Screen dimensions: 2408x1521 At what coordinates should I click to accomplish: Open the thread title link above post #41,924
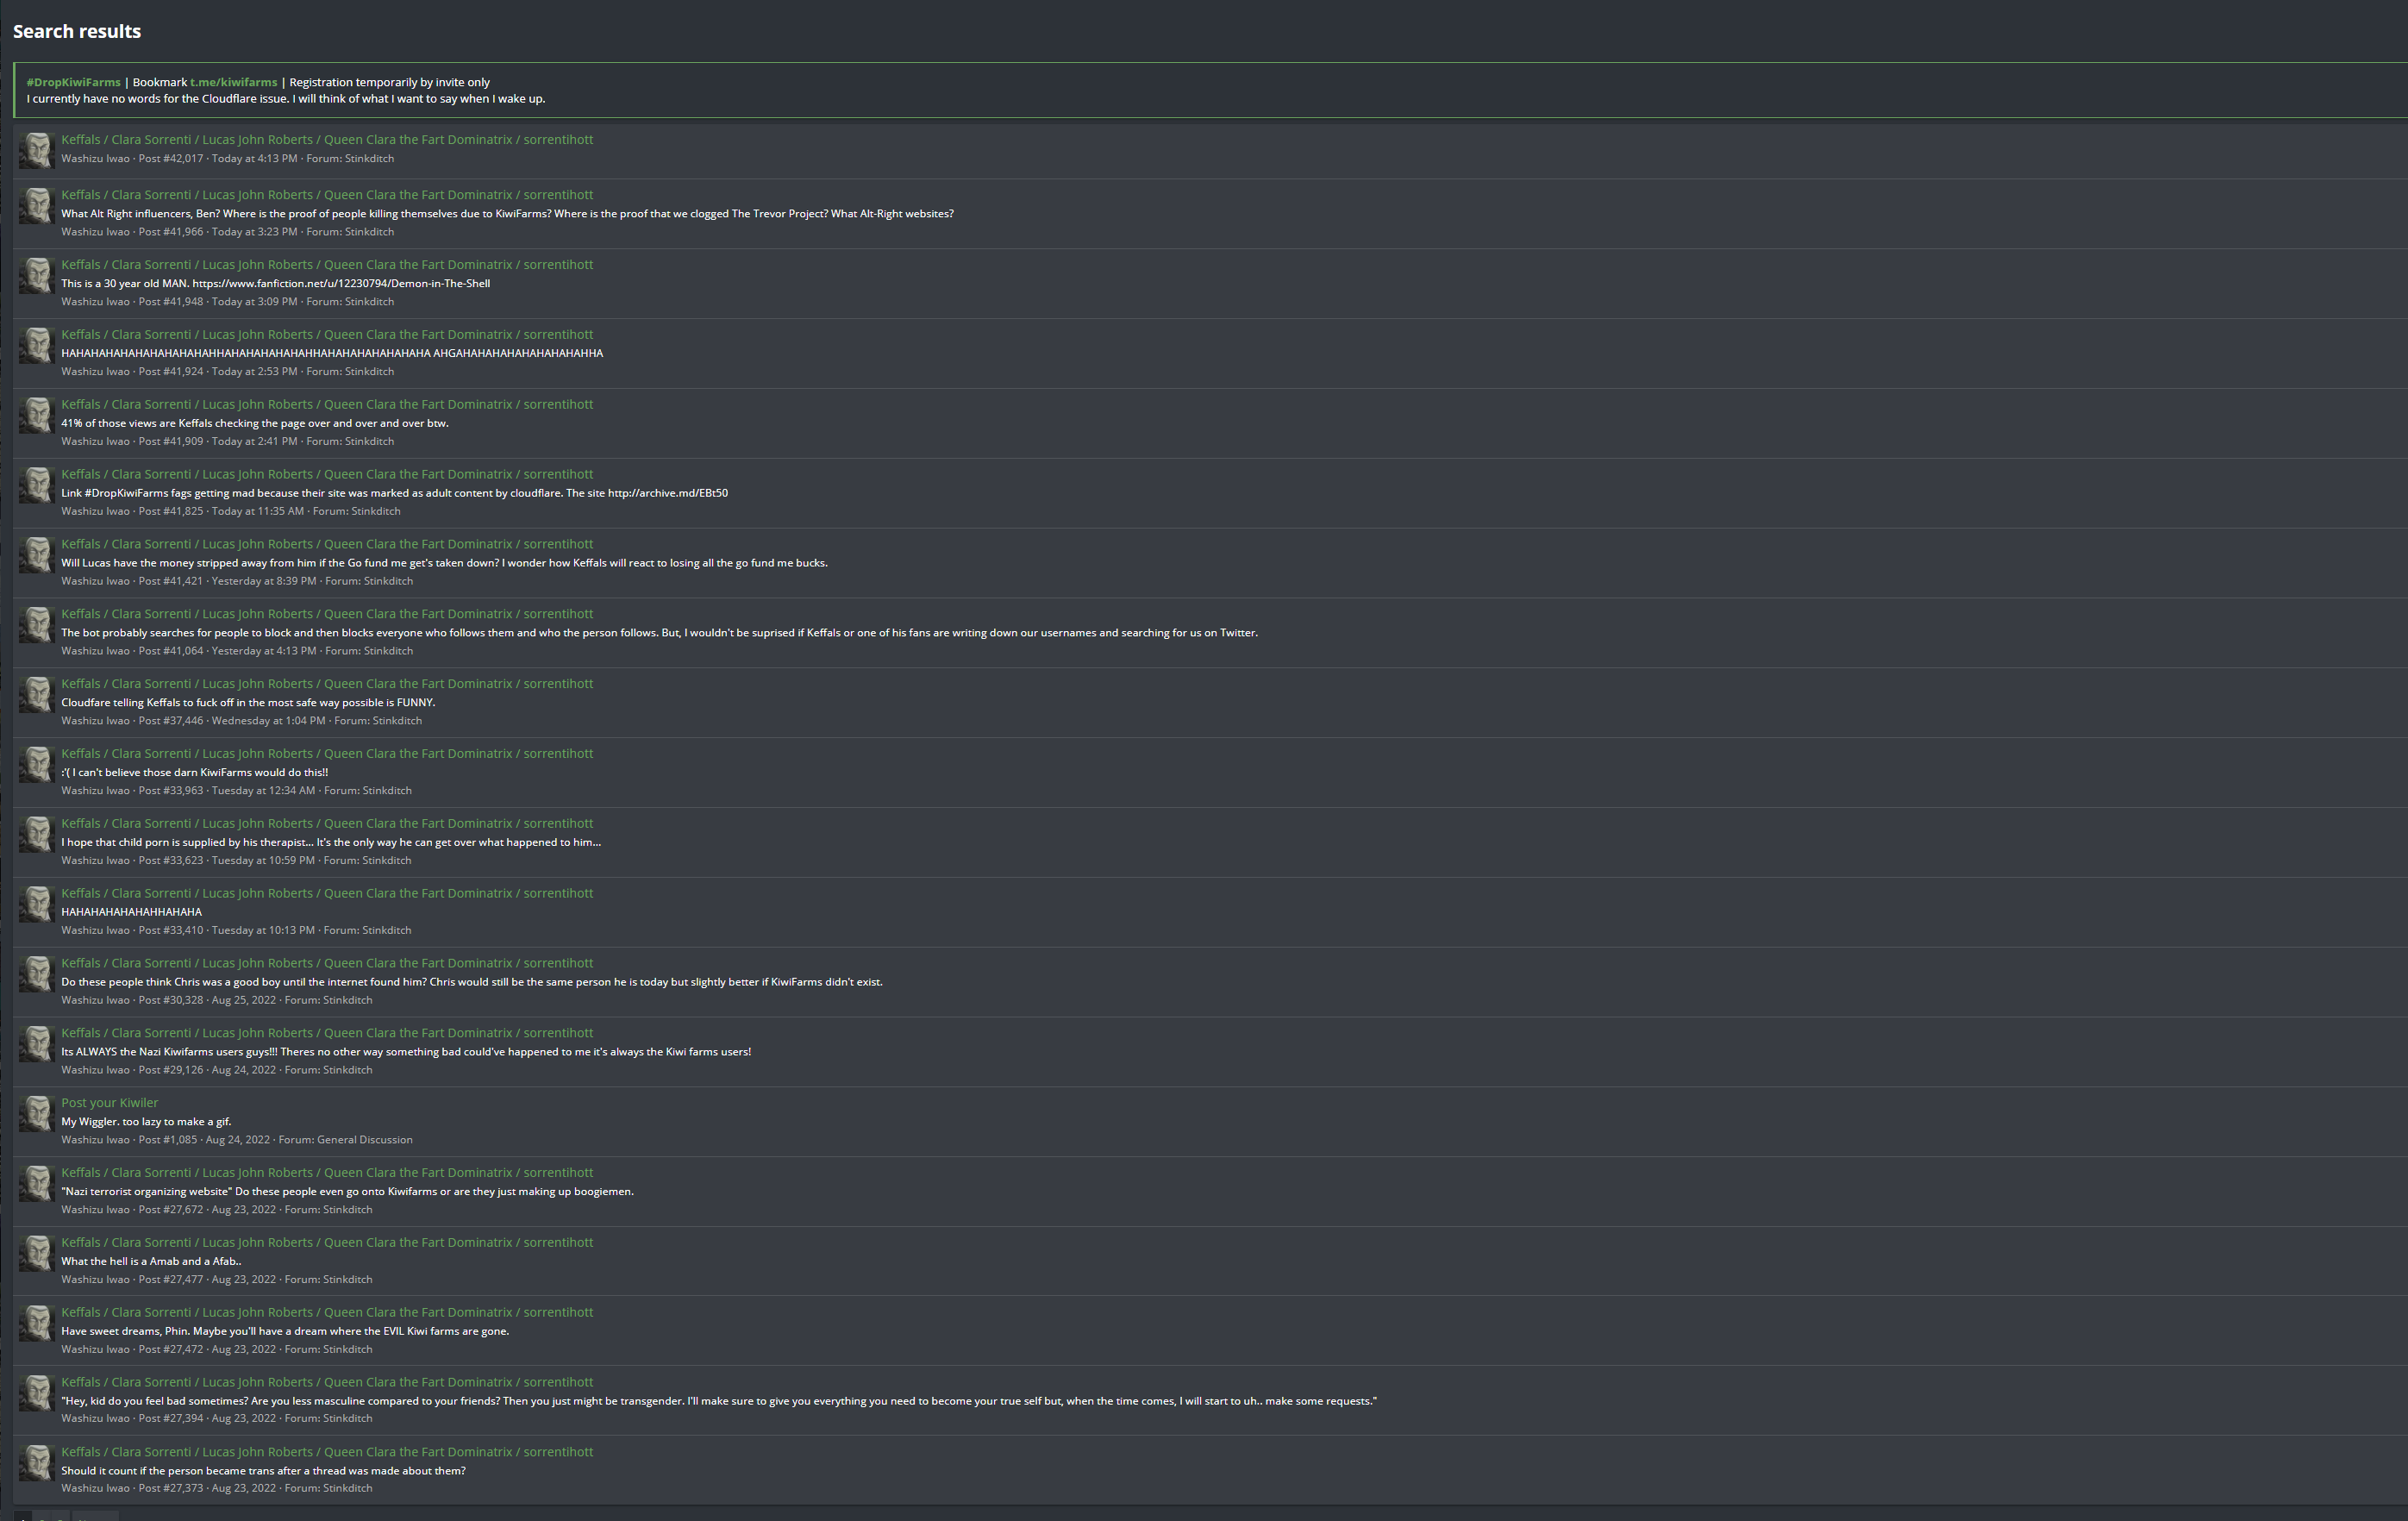(327, 335)
